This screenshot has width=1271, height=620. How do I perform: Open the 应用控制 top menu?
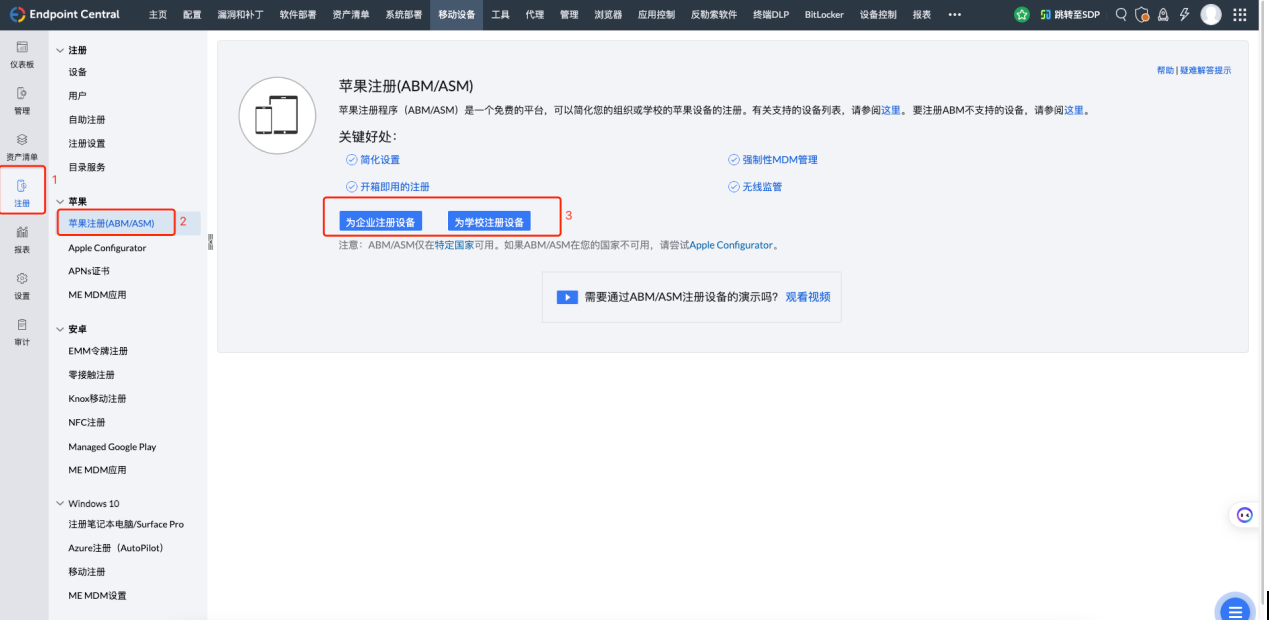(656, 14)
